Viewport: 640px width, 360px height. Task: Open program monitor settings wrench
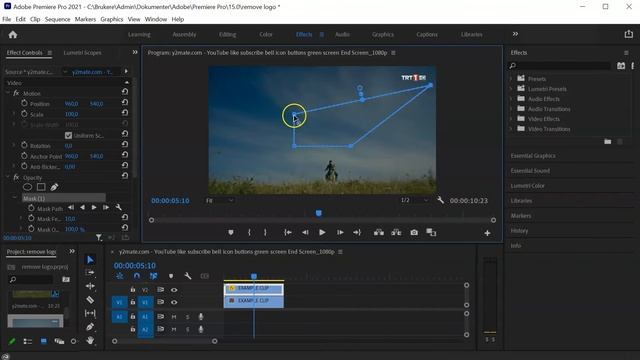440,200
